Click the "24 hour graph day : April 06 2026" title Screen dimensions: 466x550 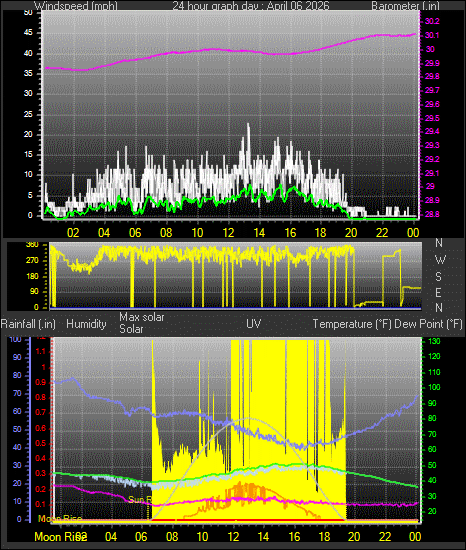pyautogui.click(x=251, y=6)
